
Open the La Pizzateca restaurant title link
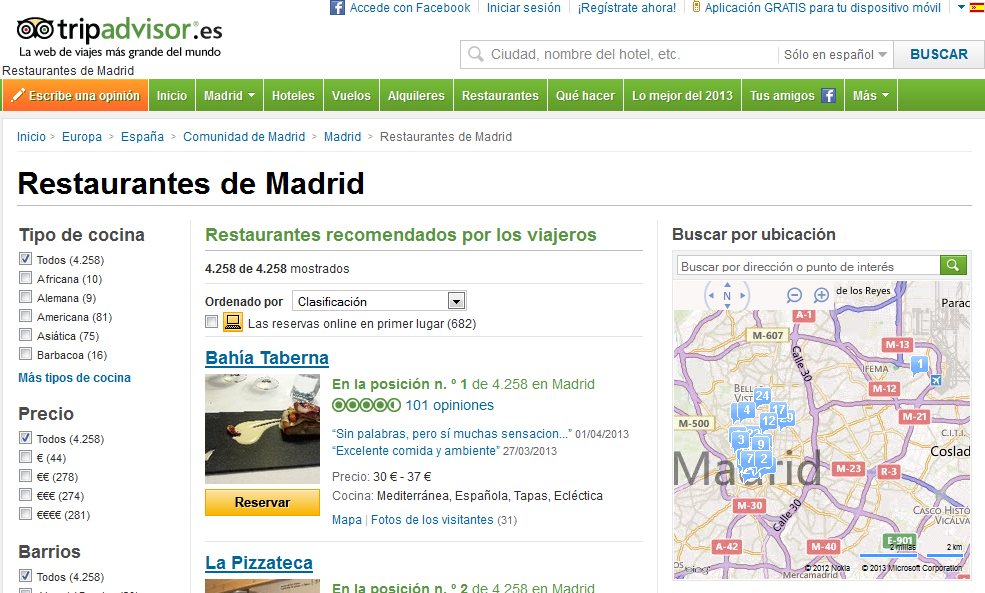click(259, 562)
